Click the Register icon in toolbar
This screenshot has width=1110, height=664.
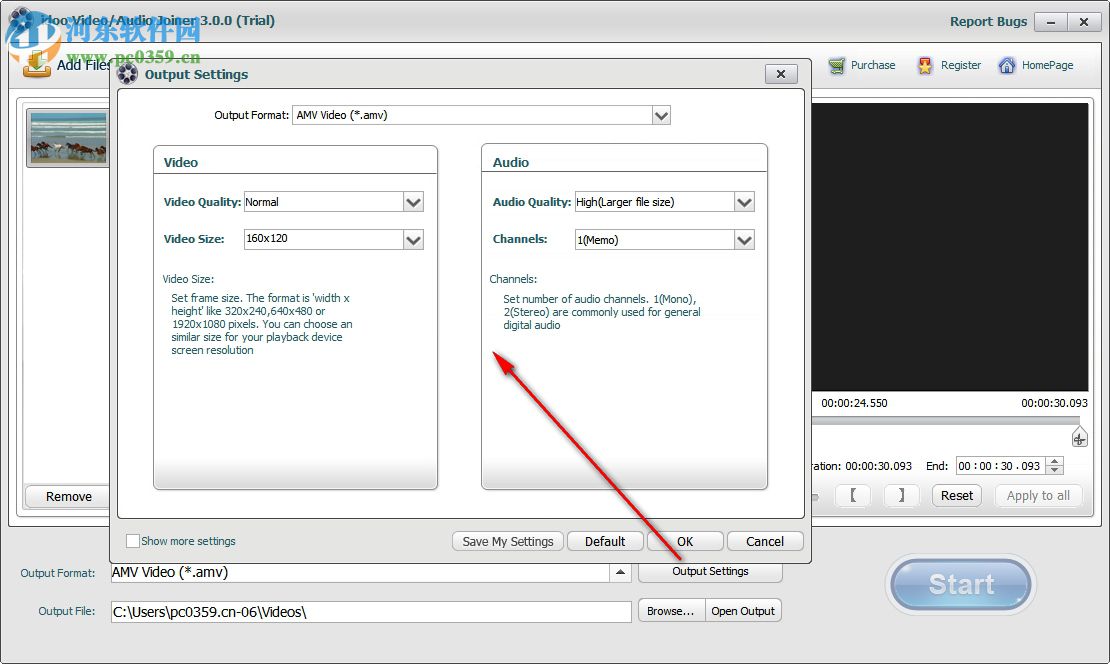(x=925, y=66)
